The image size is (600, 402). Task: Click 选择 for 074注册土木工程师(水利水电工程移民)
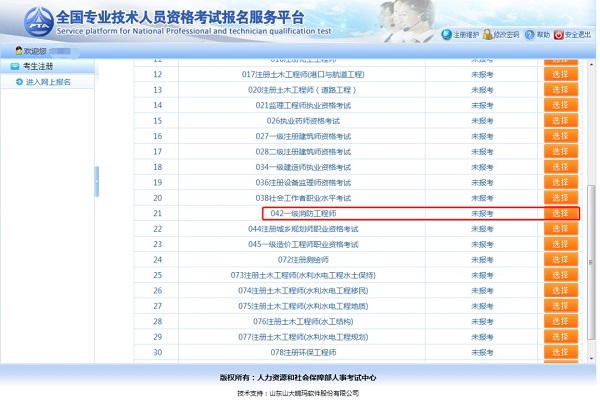point(561,290)
